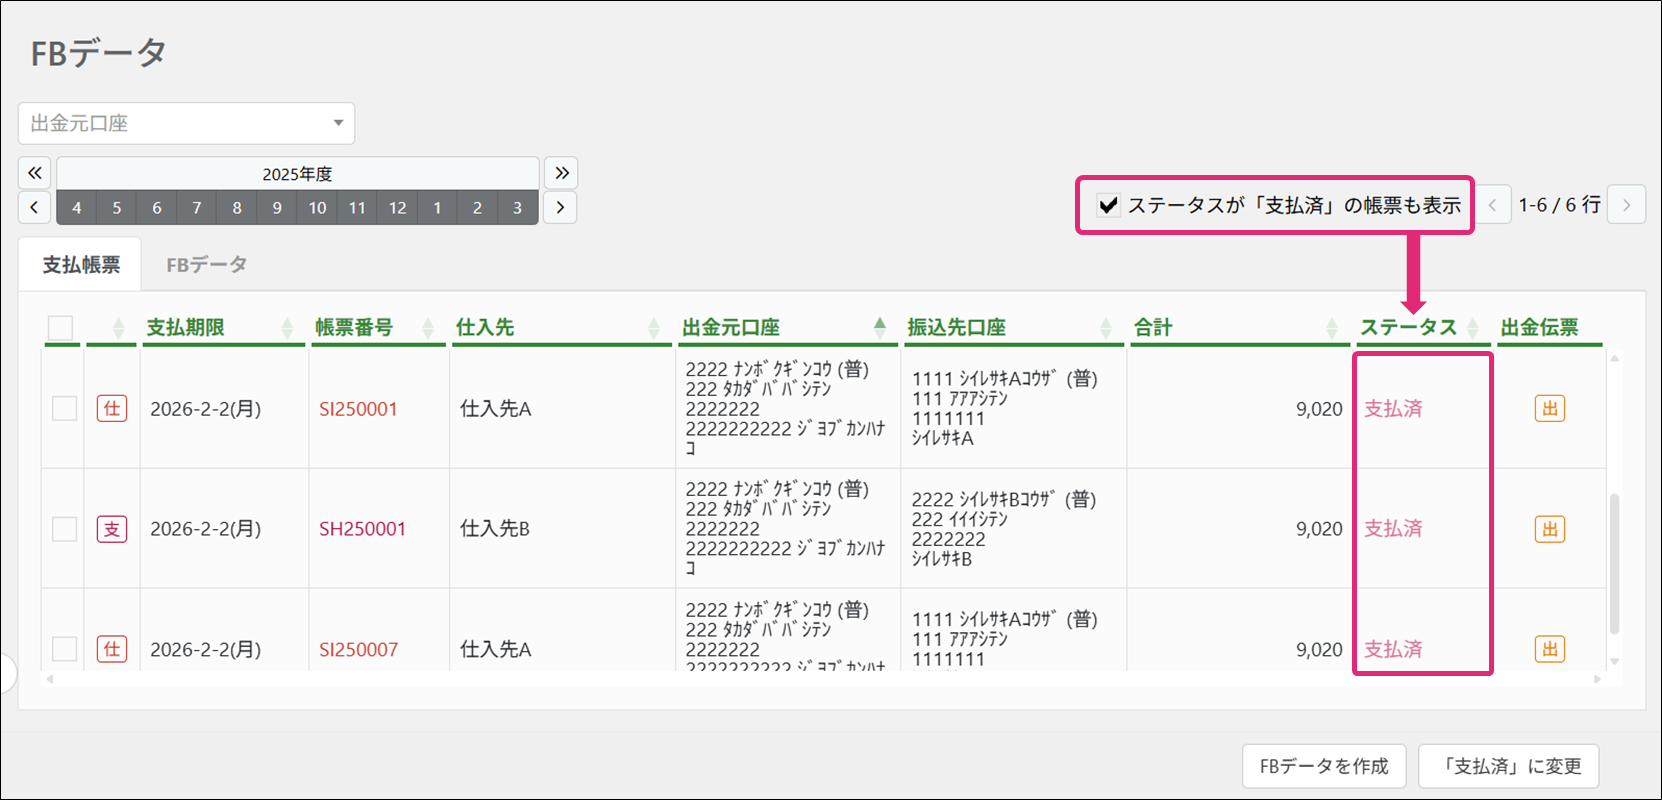Jump to next fiscal year double-arrow
This screenshot has width=1662, height=800.
click(561, 173)
